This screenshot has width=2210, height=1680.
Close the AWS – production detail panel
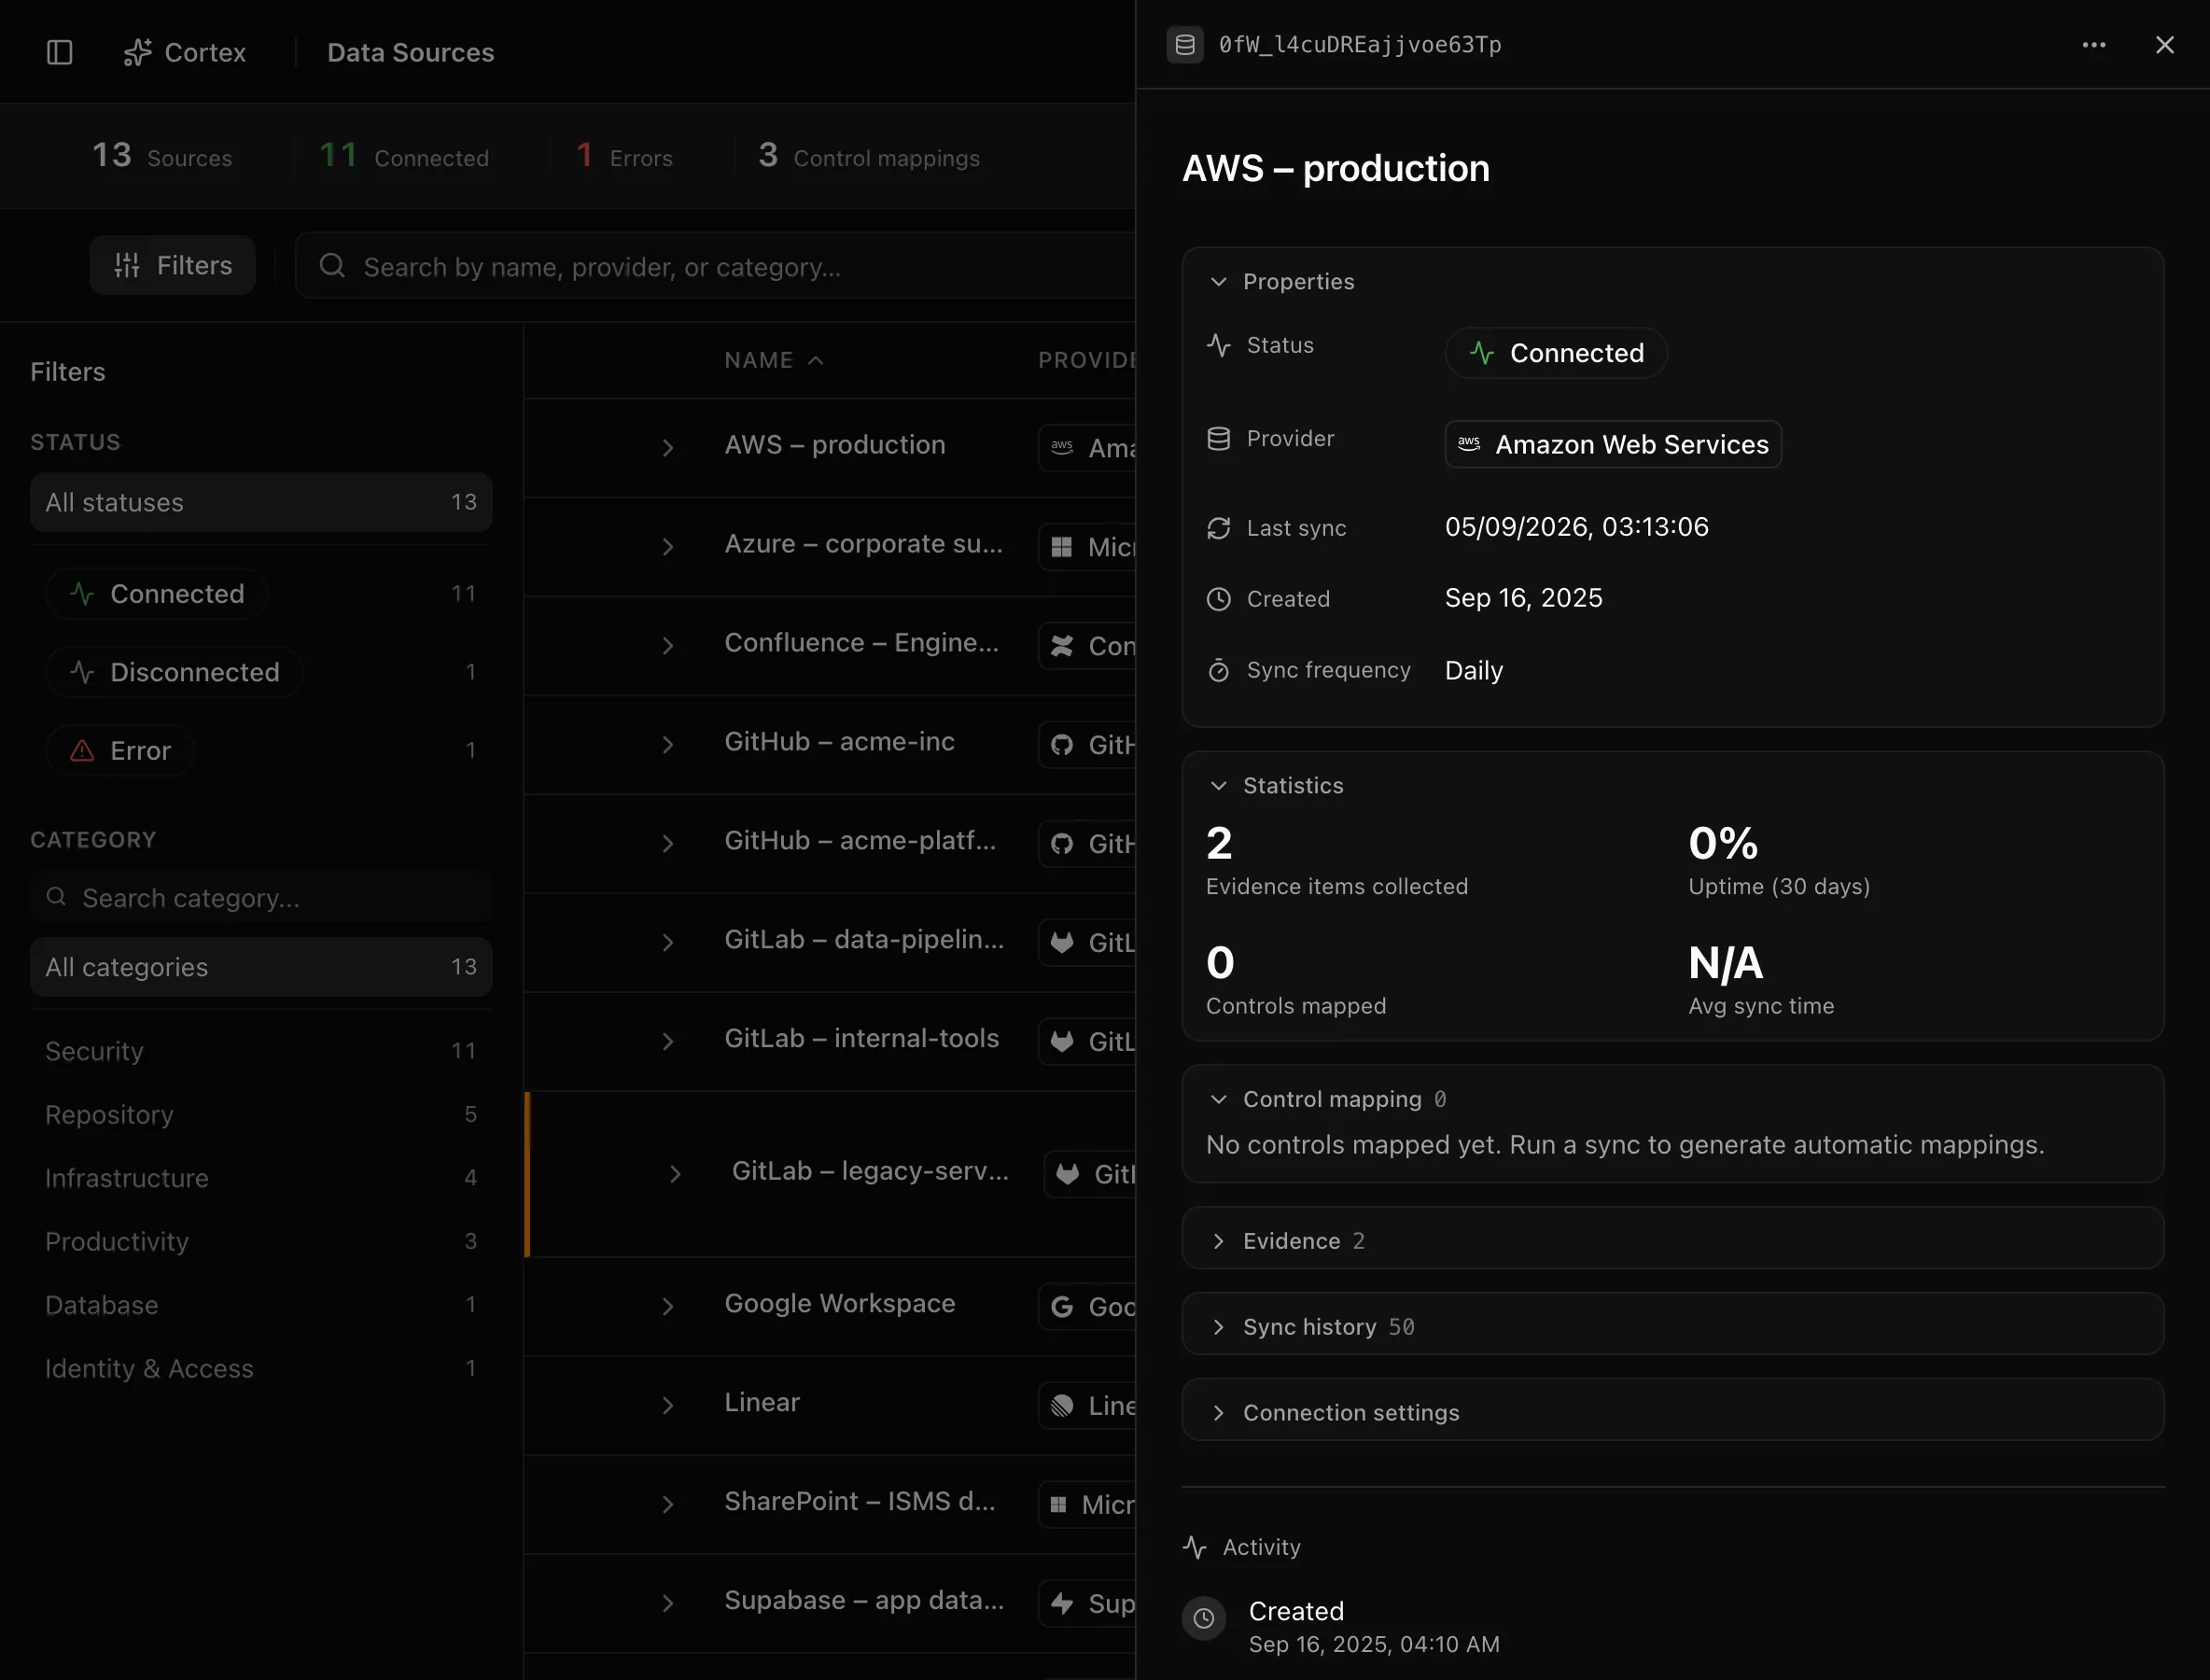[x=2165, y=45]
